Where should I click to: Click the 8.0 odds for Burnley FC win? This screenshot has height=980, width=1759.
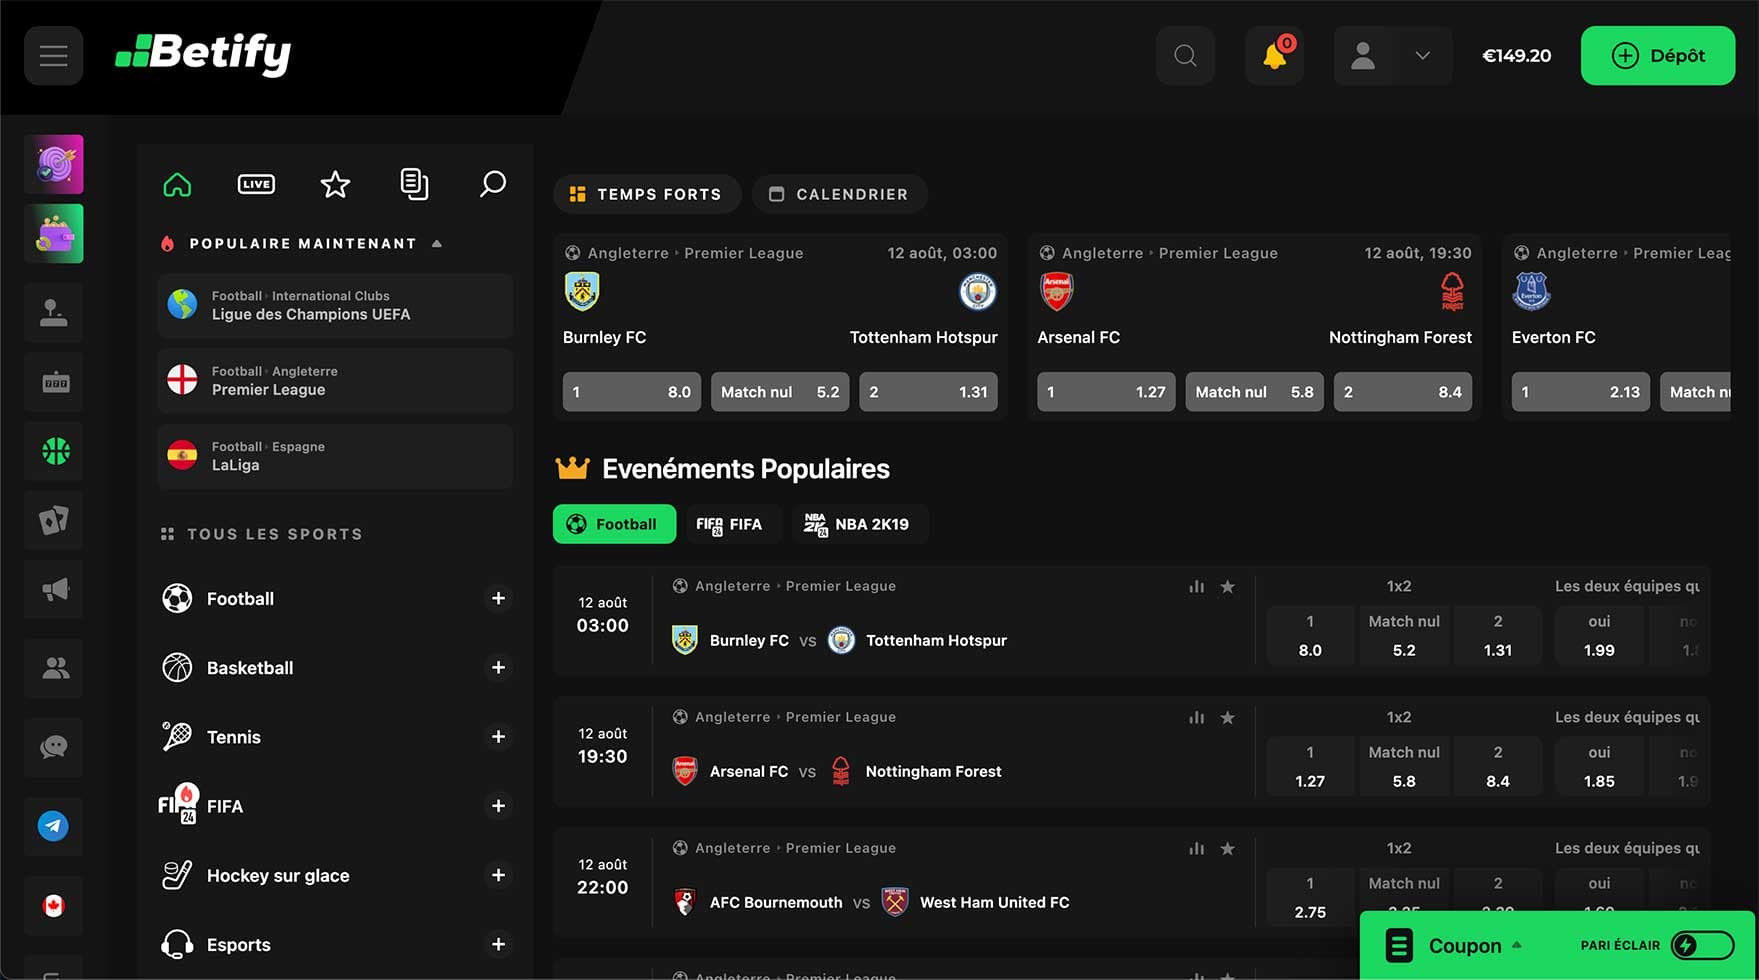pos(631,391)
